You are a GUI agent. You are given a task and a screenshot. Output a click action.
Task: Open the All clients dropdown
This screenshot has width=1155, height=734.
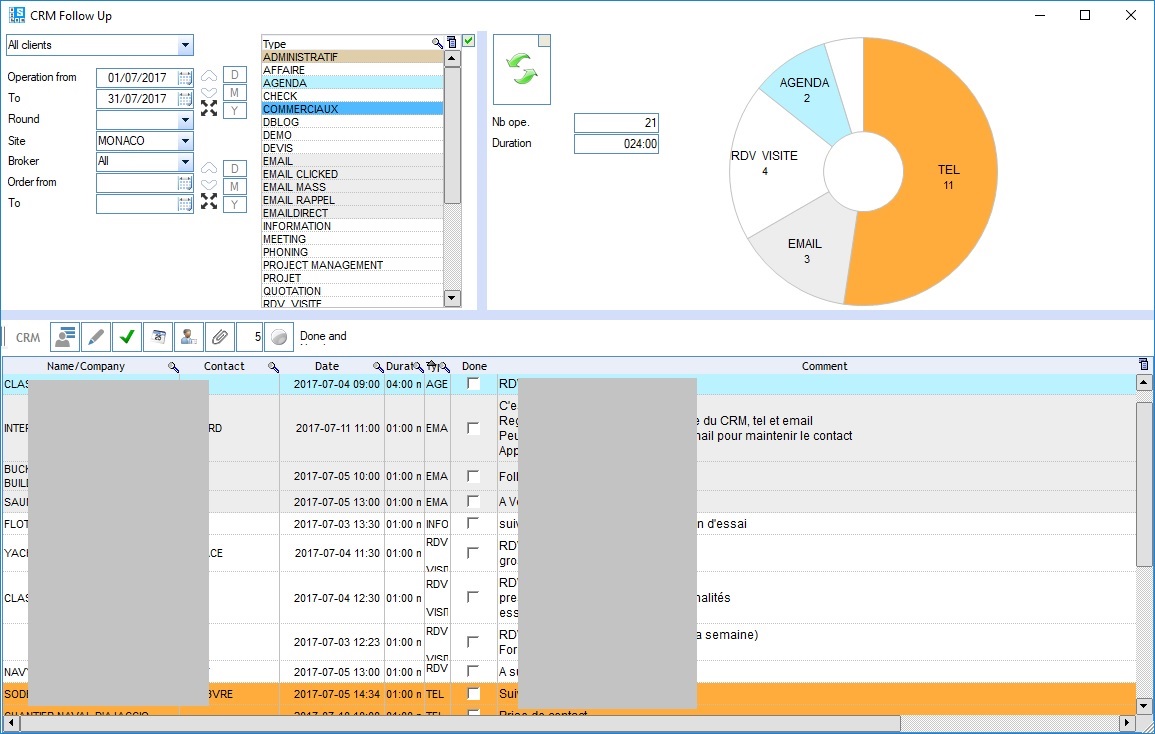coord(184,45)
